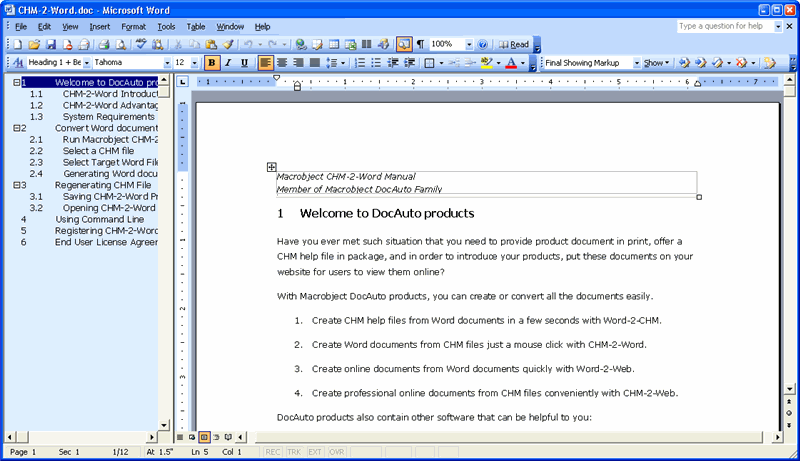Screen dimensions: 800x461
Task: Decrease the paragraph indent
Action: [393, 63]
